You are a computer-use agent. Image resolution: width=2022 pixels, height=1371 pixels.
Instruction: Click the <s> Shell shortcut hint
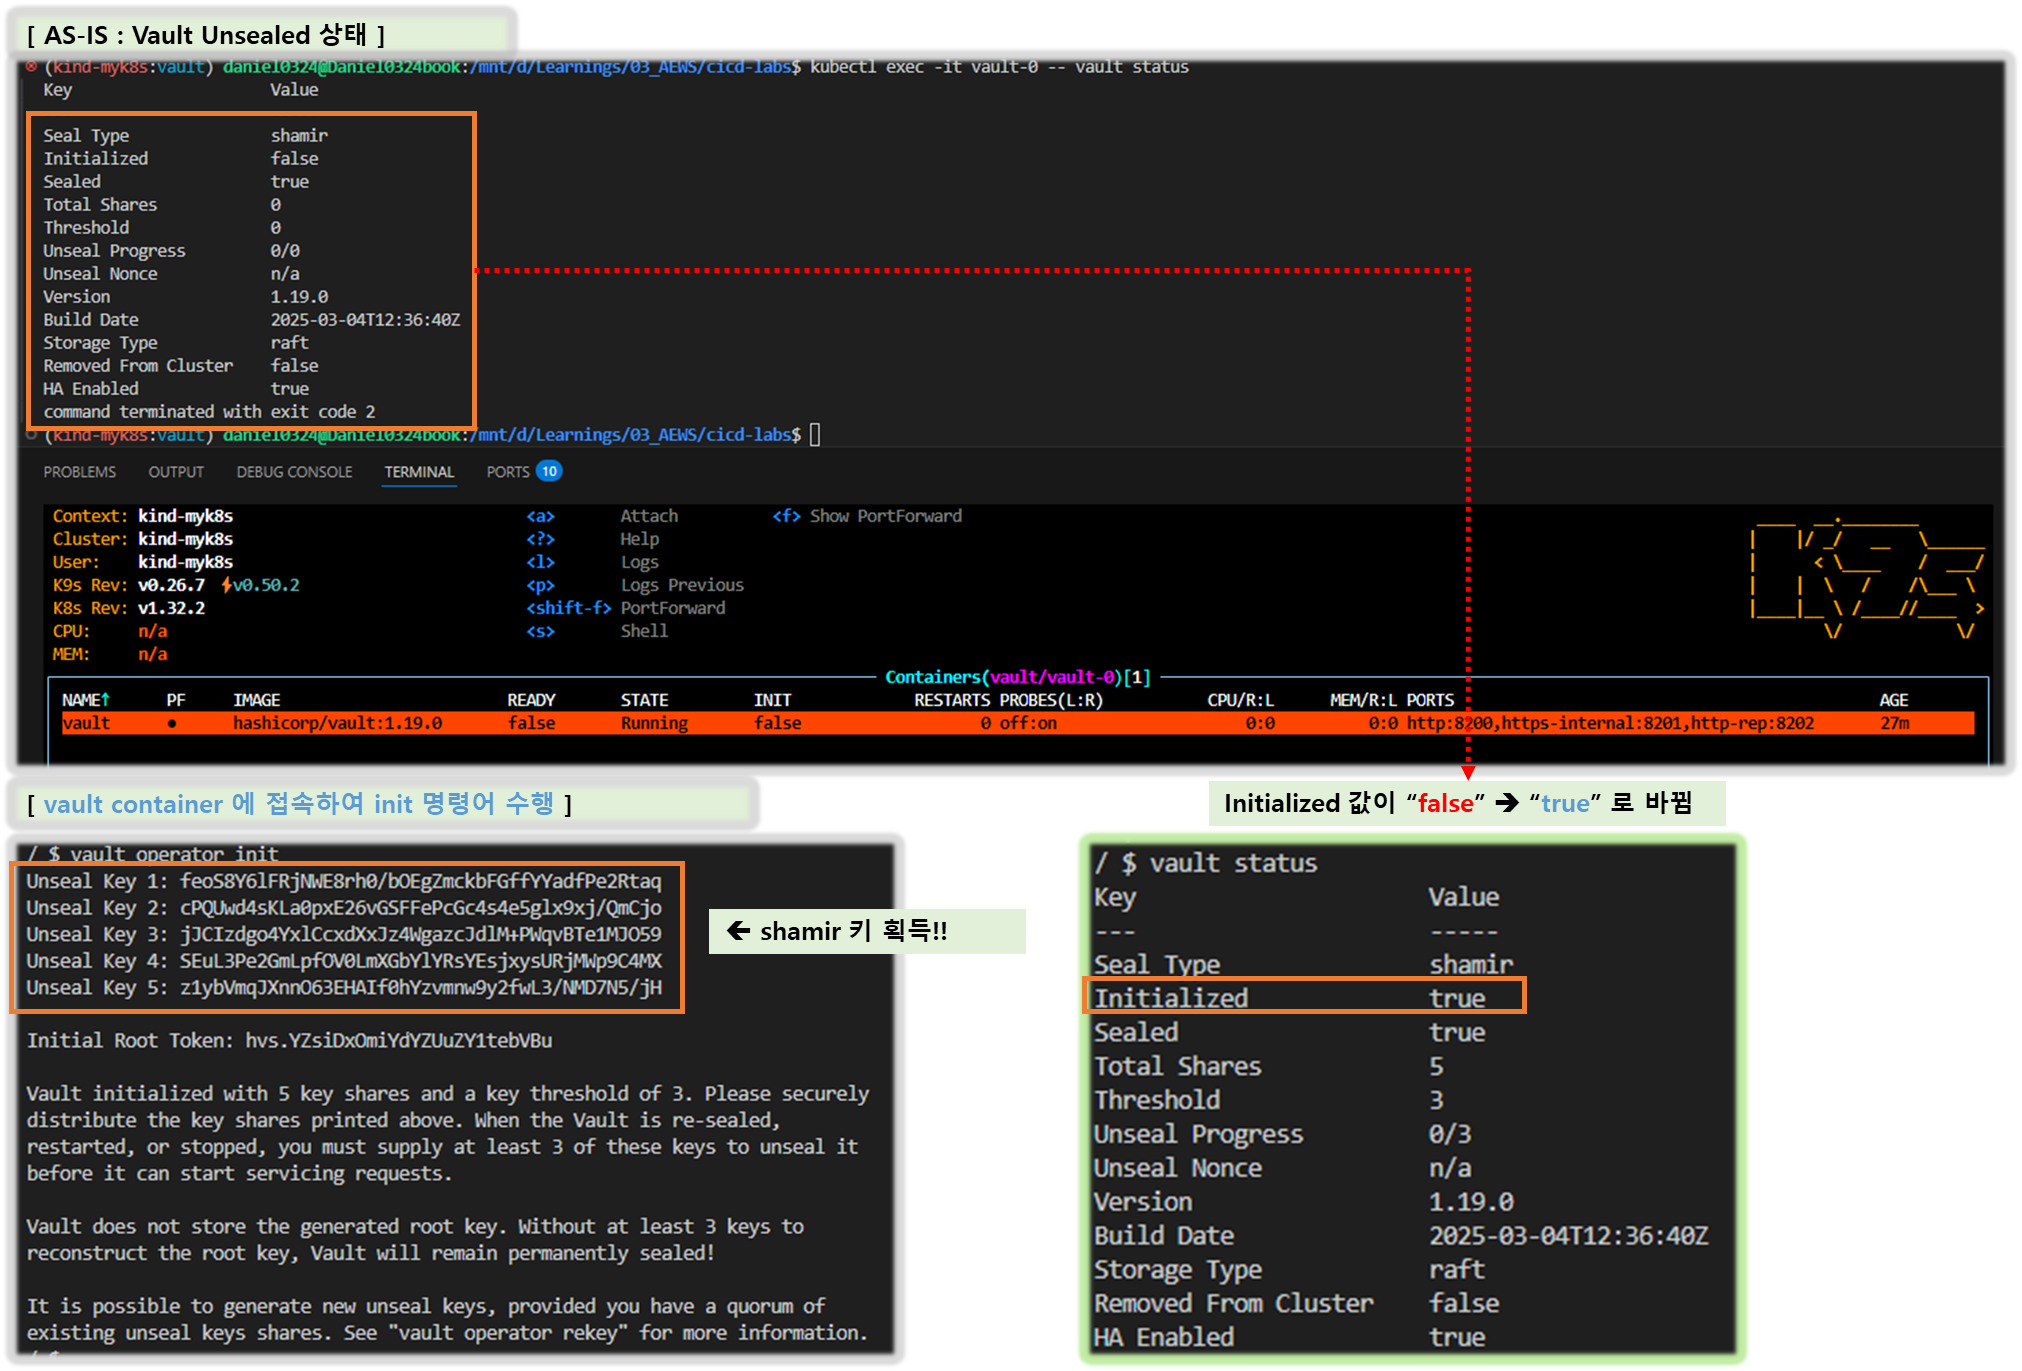(x=597, y=631)
